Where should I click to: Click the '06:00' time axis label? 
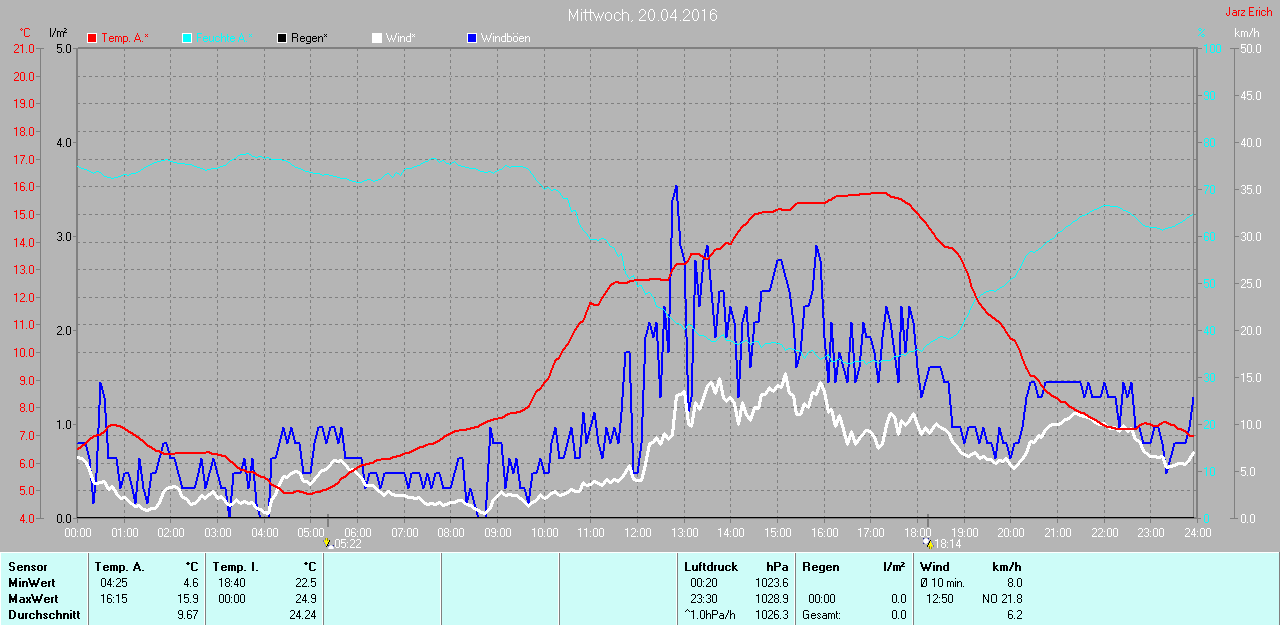click(357, 532)
